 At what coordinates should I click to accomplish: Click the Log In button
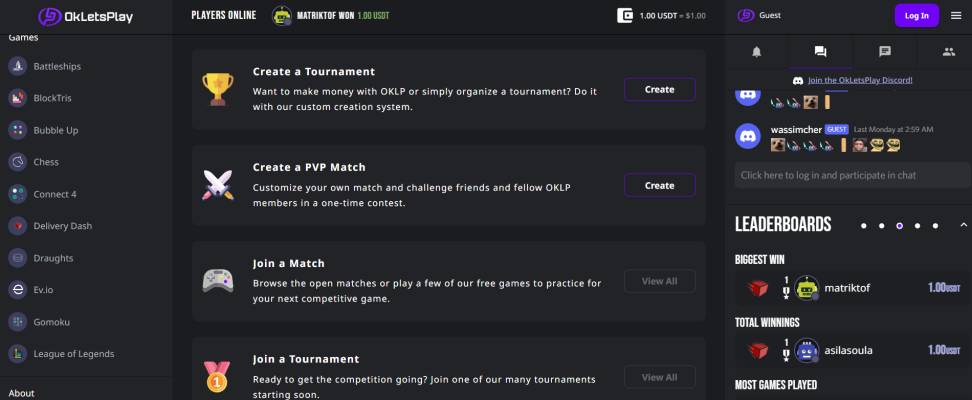pyautogui.click(x=917, y=16)
